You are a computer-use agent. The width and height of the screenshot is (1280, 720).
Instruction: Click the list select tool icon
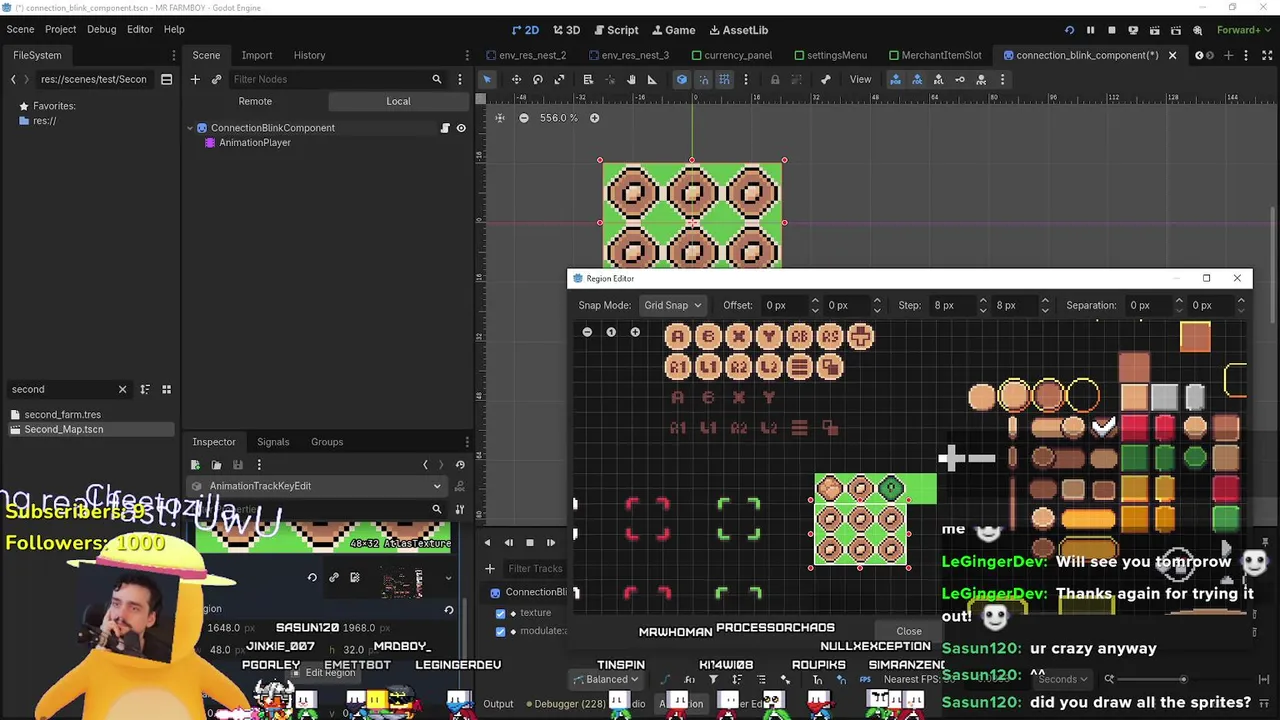pos(588,79)
